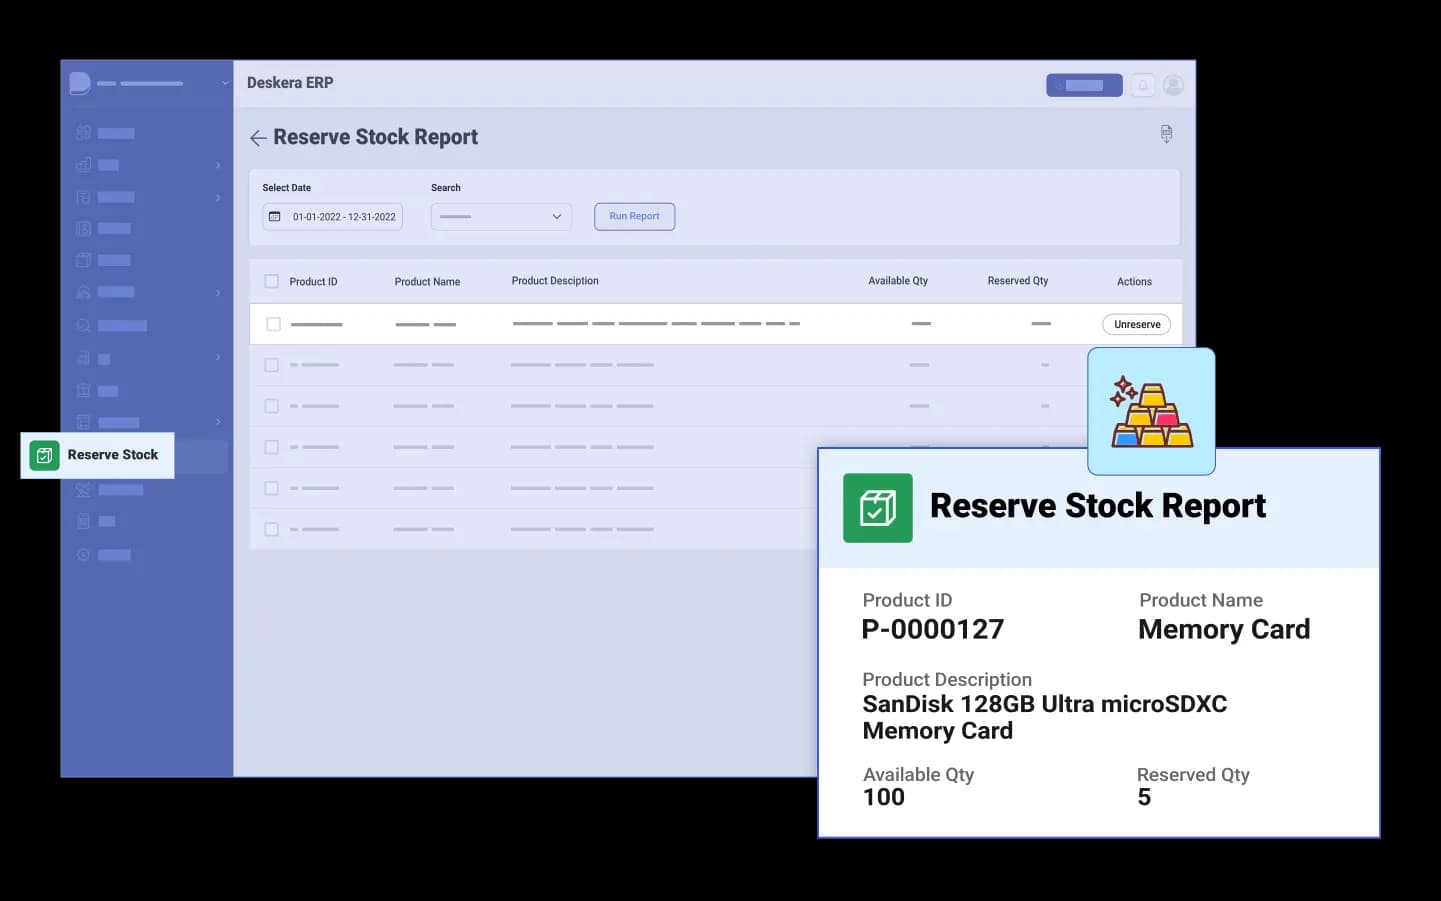Screen dimensions: 1441x901
Task: Click the clock icon at the sidebar bottom
Action: pyautogui.click(x=84, y=555)
